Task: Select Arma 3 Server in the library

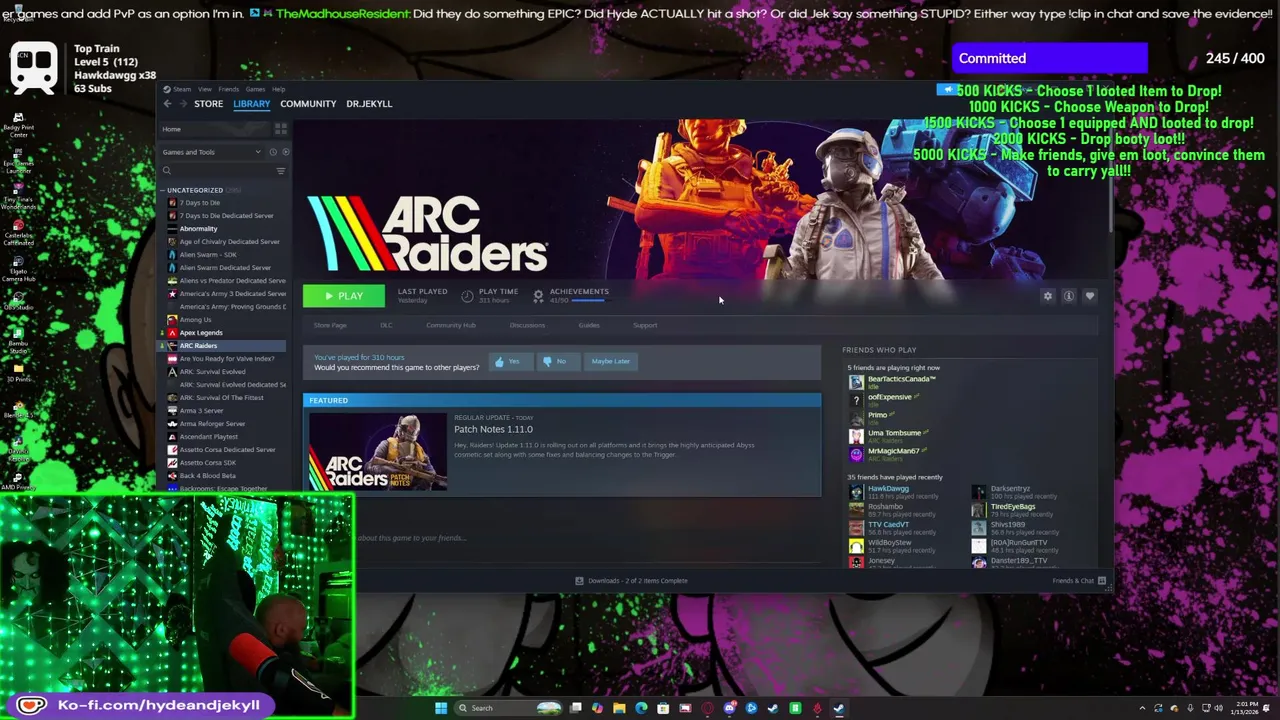Action: click(201, 411)
